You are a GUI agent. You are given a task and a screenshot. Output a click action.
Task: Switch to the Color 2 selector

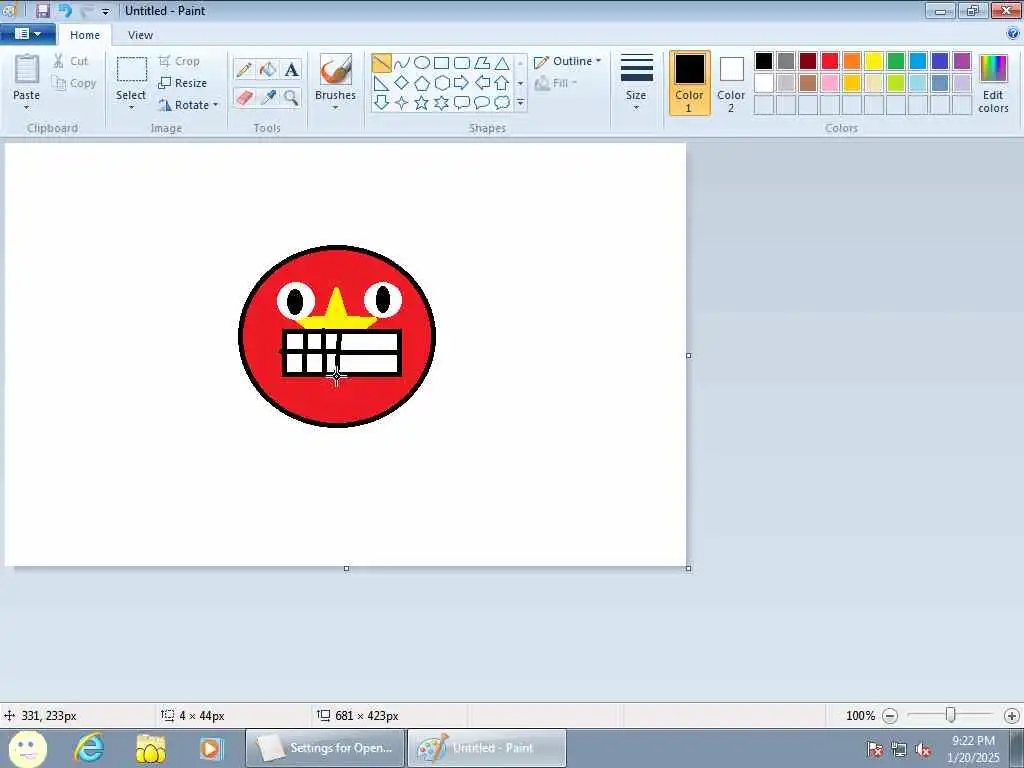tap(731, 83)
